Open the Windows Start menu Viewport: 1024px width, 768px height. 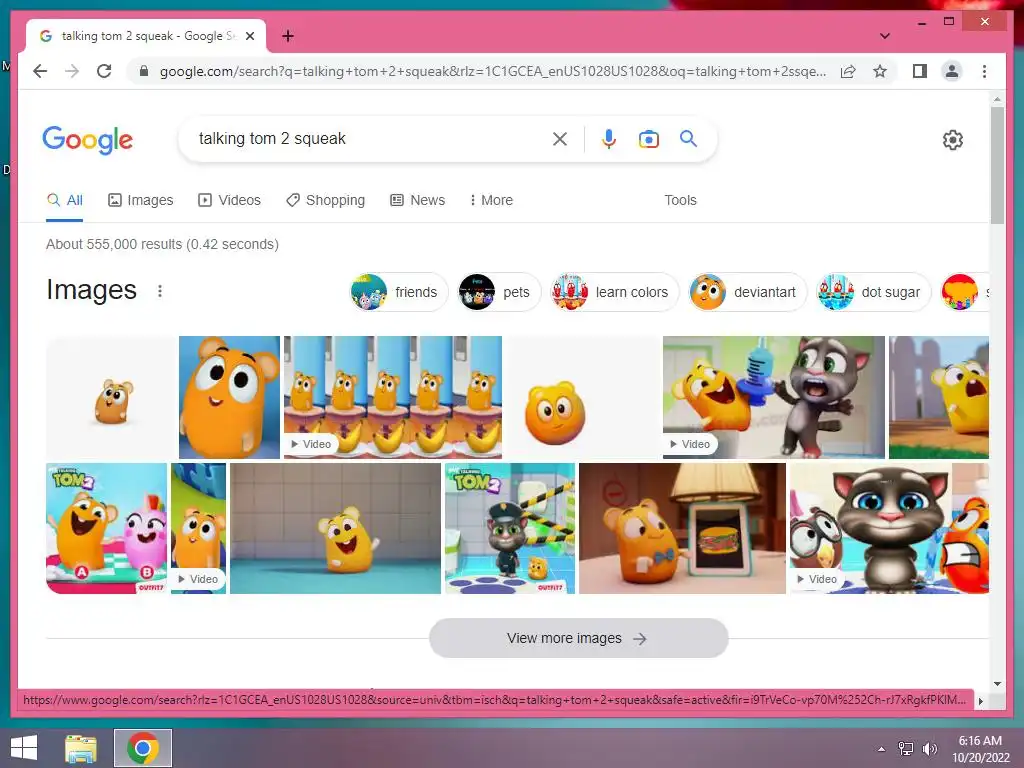click(x=24, y=748)
